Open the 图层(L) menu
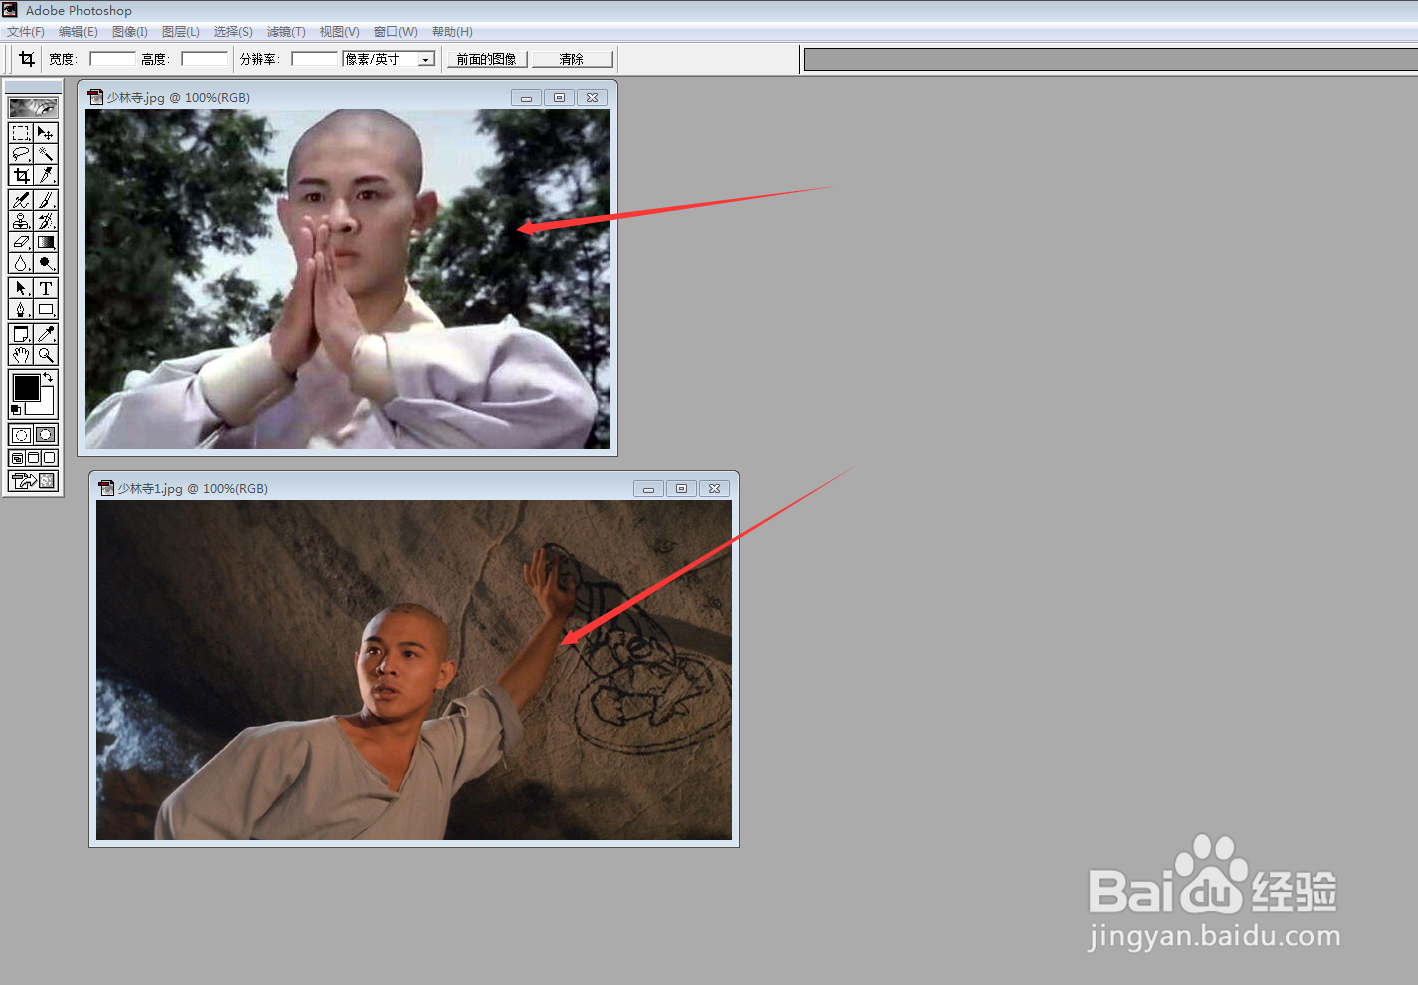Image resolution: width=1418 pixels, height=985 pixels. 181,32
